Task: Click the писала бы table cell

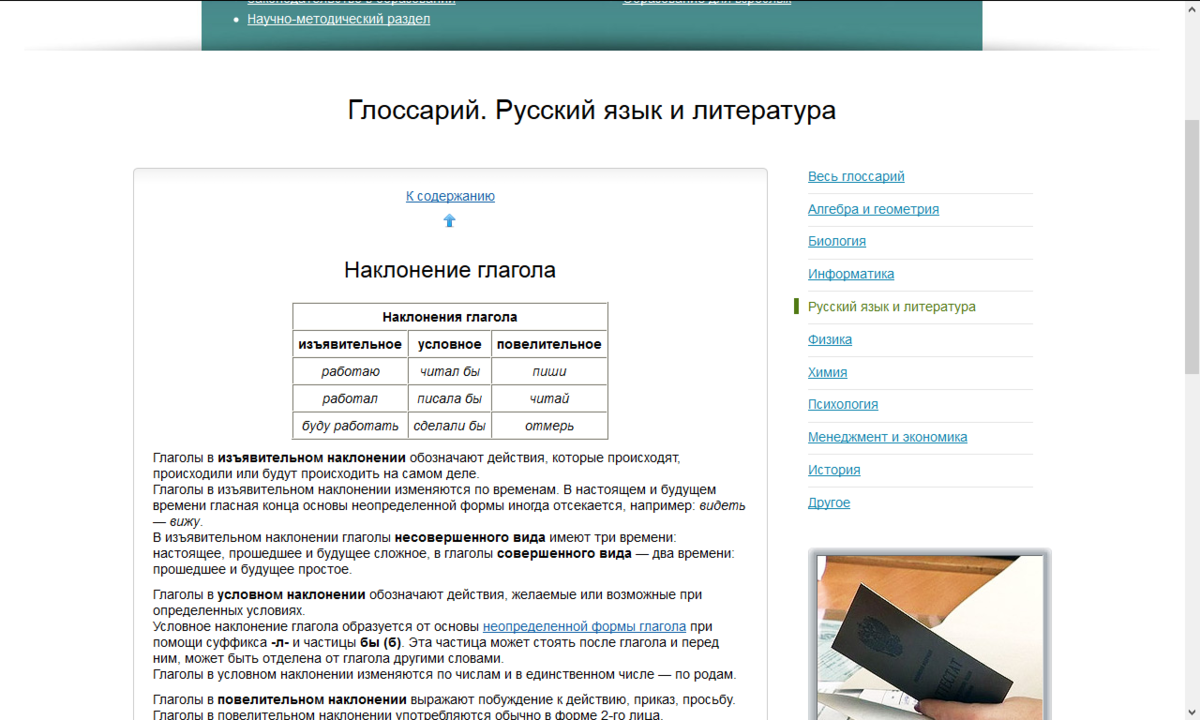Action: (x=450, y=398)
